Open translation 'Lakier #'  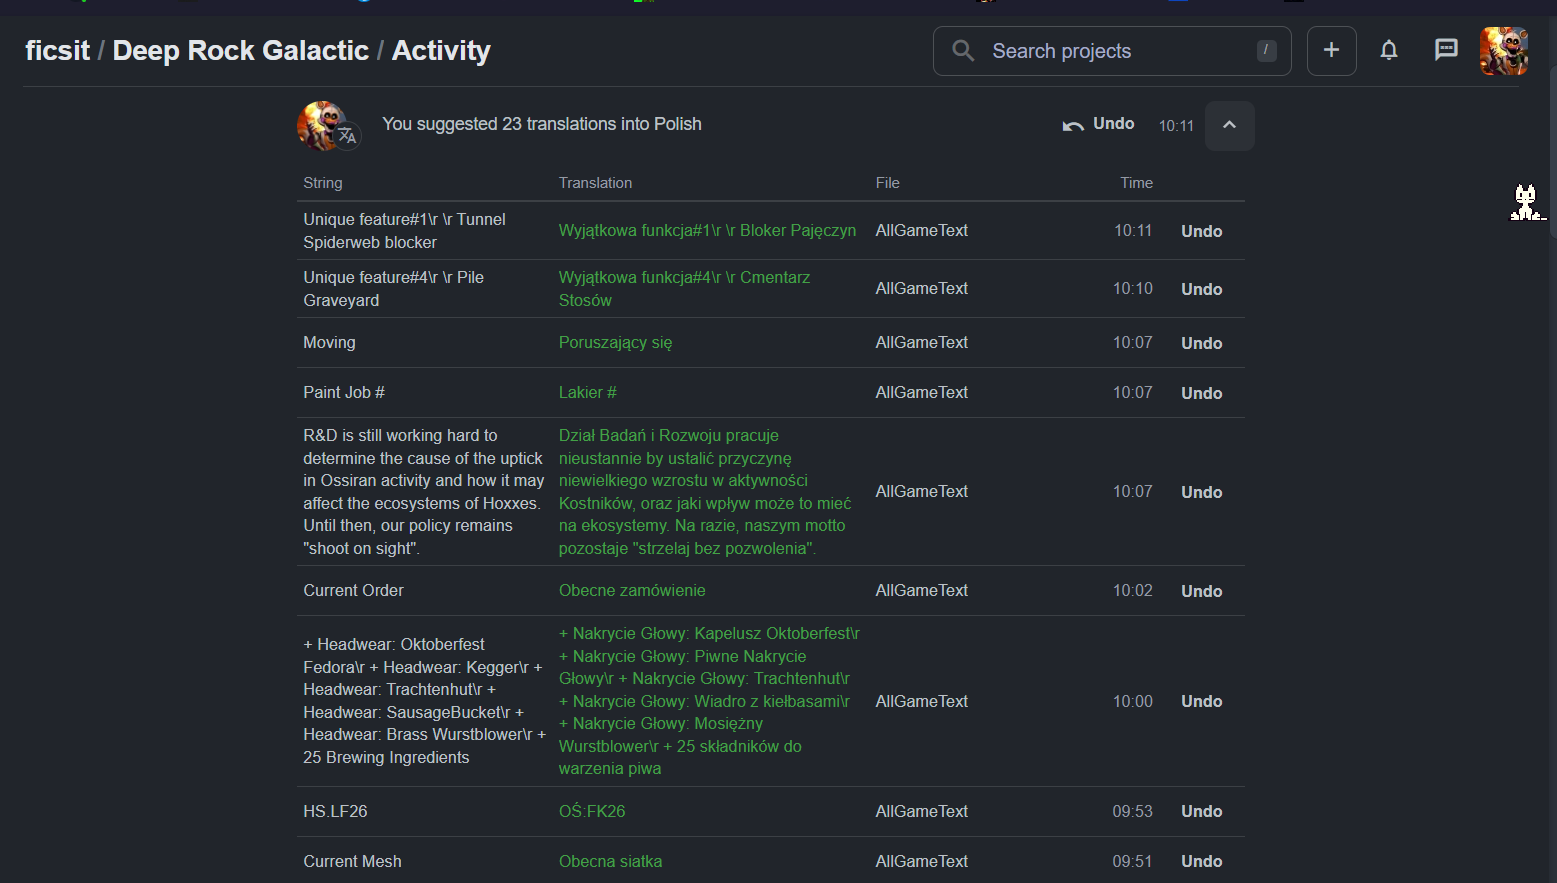click(x=587, y=392)
